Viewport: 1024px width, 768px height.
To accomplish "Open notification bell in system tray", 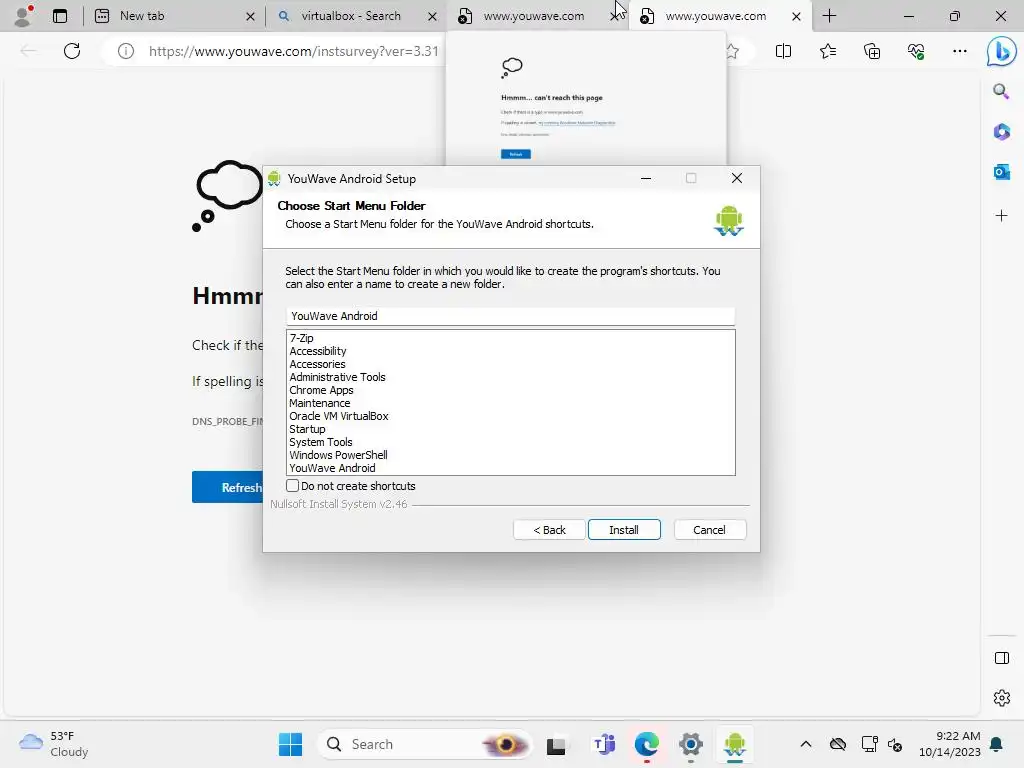I will [x=997, y=744].
